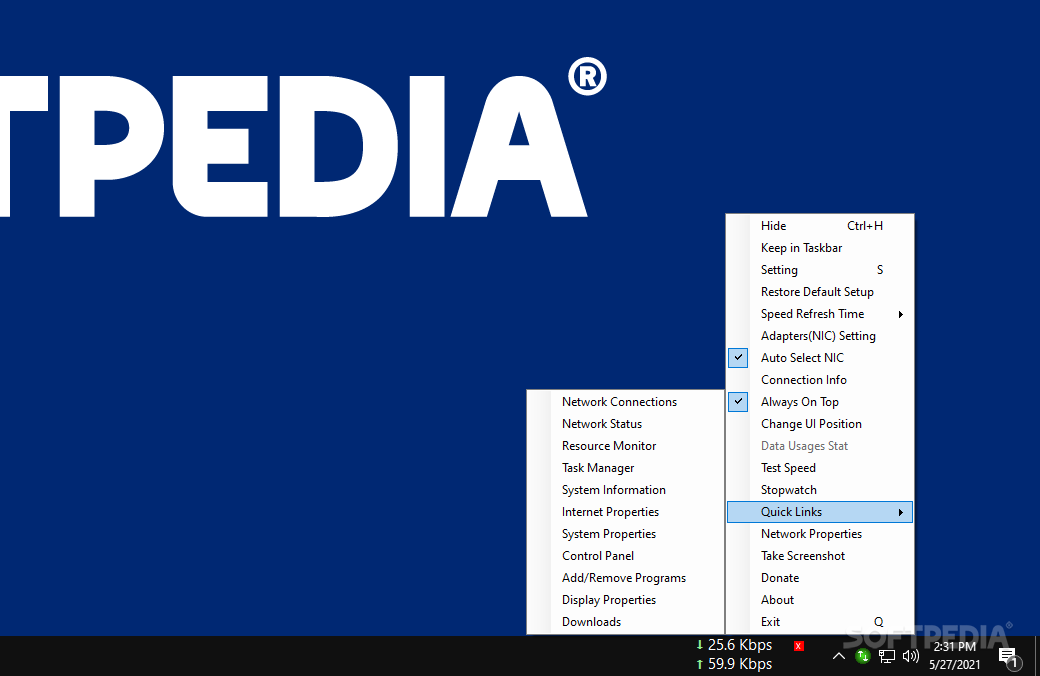Choose Restore Default Setup
The width and height of the screenshot is (1040, 676).
pos(820,291)
